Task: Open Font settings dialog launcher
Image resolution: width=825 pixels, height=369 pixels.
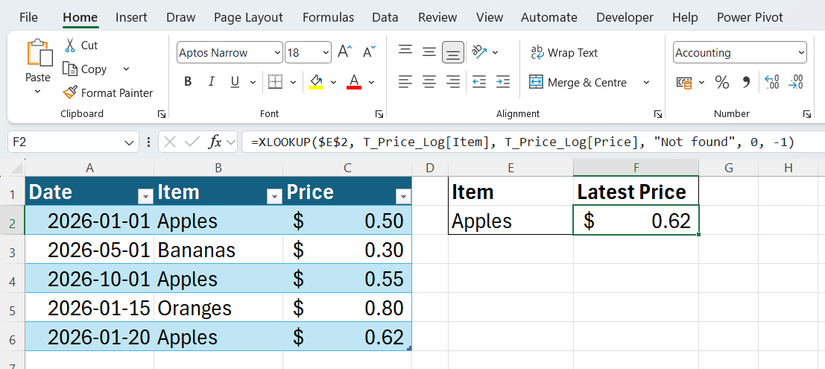Action: [379, 114]
